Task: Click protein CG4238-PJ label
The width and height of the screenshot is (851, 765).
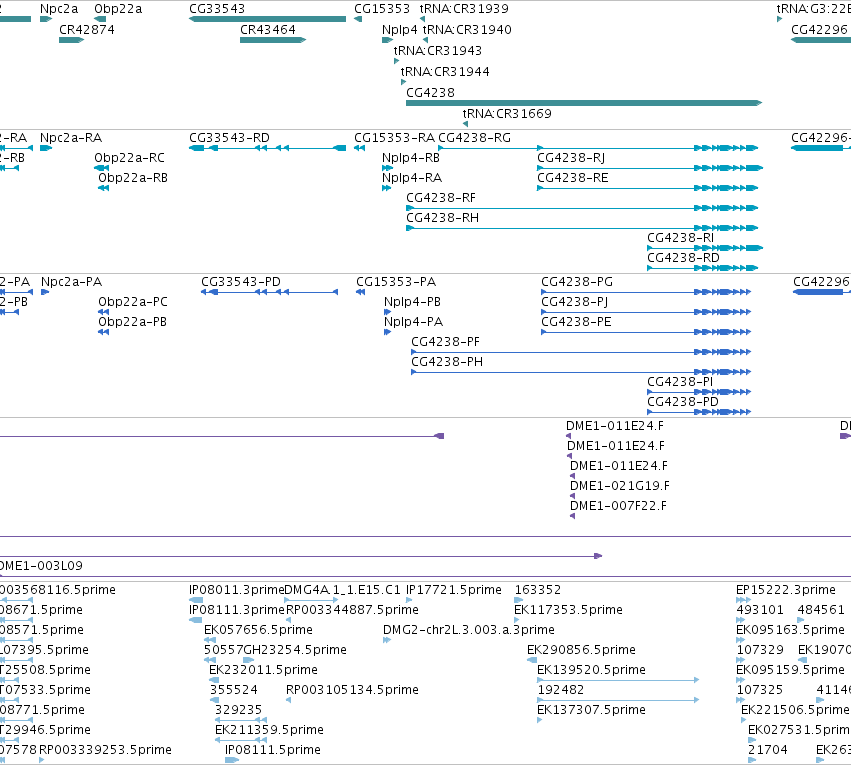Action: (x=574, y=302)
